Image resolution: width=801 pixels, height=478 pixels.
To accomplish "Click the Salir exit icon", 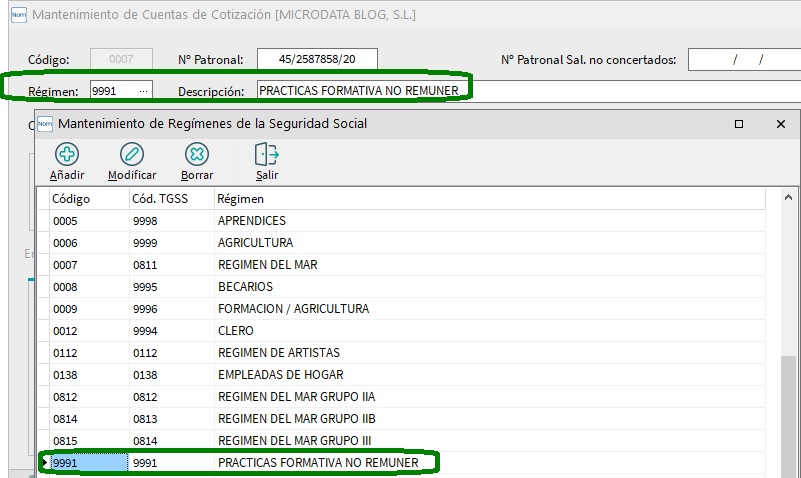I will tap(266, 154).
